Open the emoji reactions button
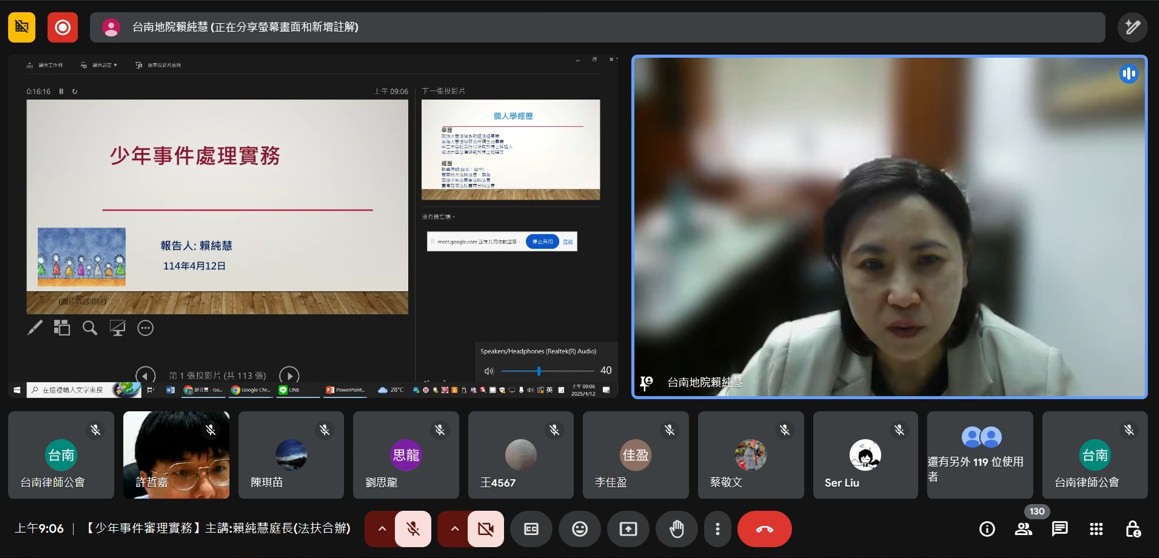Screen dimensions: 1159x558 point(580,529)
